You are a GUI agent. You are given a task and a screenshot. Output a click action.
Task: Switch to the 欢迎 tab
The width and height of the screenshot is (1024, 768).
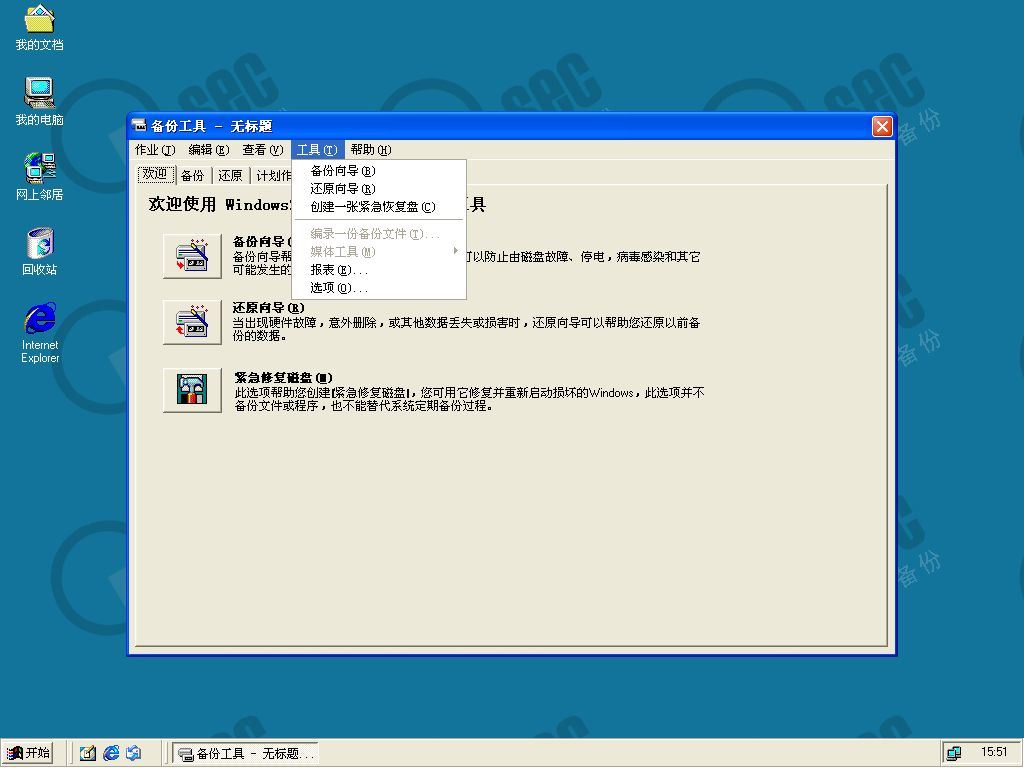point(155,174)
